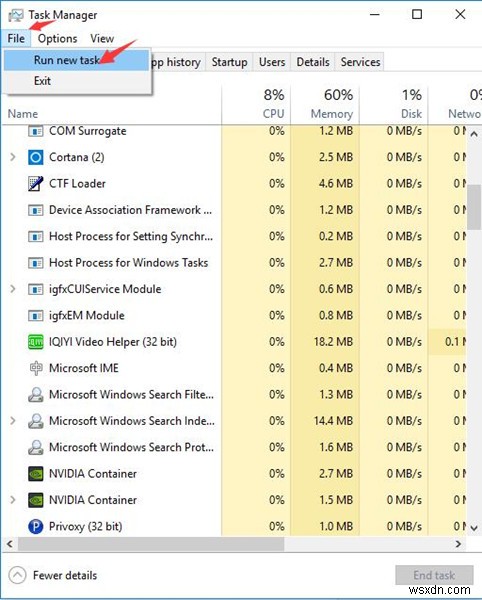Image resolution: width=482 pixels, height=600 pixels.
Task: Click the IQIYI Video Helper green icon
Action: [x=36, y=342]
